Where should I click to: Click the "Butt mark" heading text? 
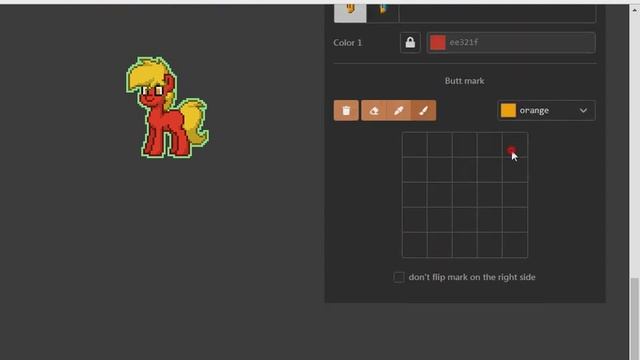coord(464,81)
